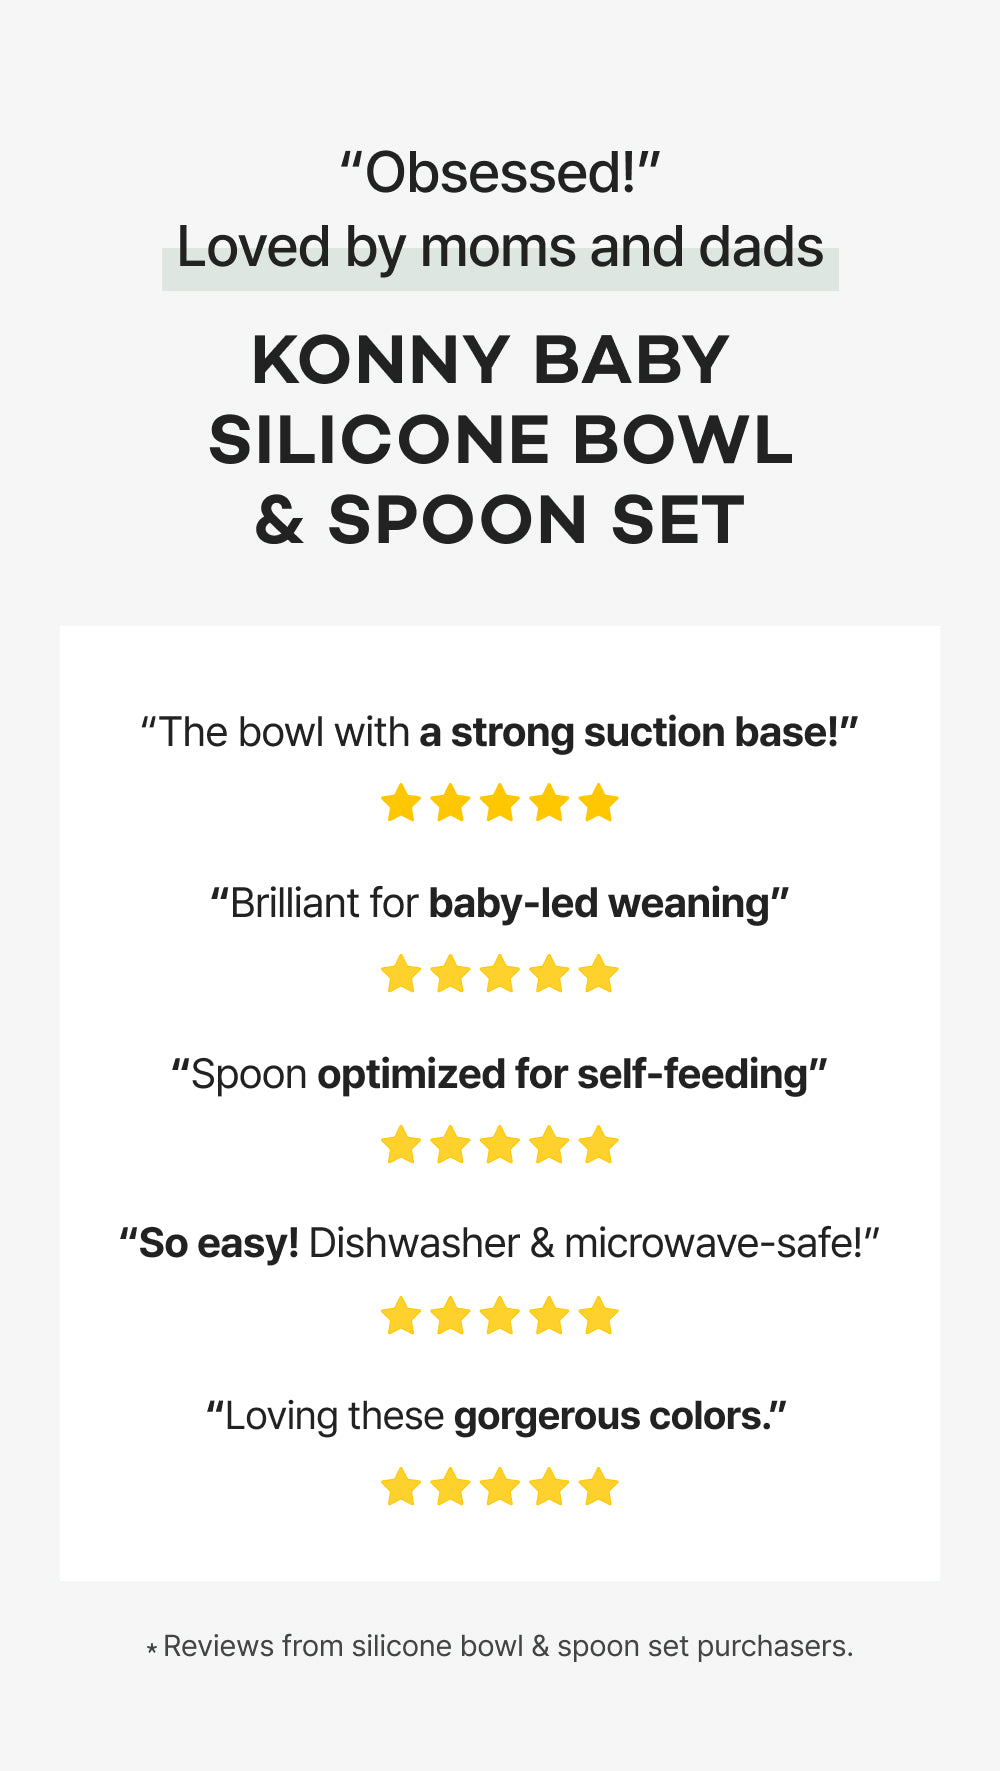Click the last star under the gorgeous colors review
The image size is (1000, 1771).
point(599,1487)
